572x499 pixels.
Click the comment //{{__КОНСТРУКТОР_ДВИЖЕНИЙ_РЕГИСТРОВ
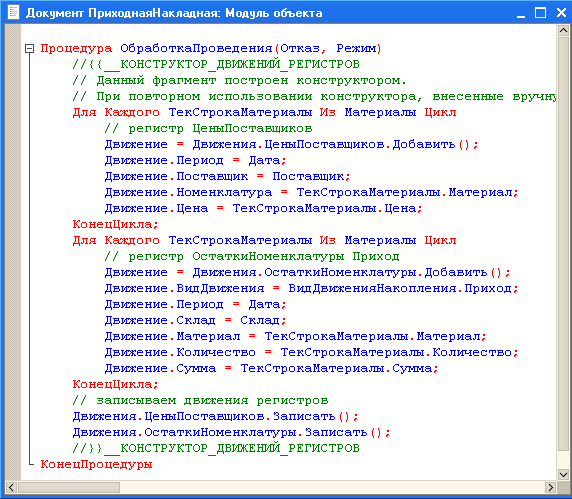click(x=216, y=64)
